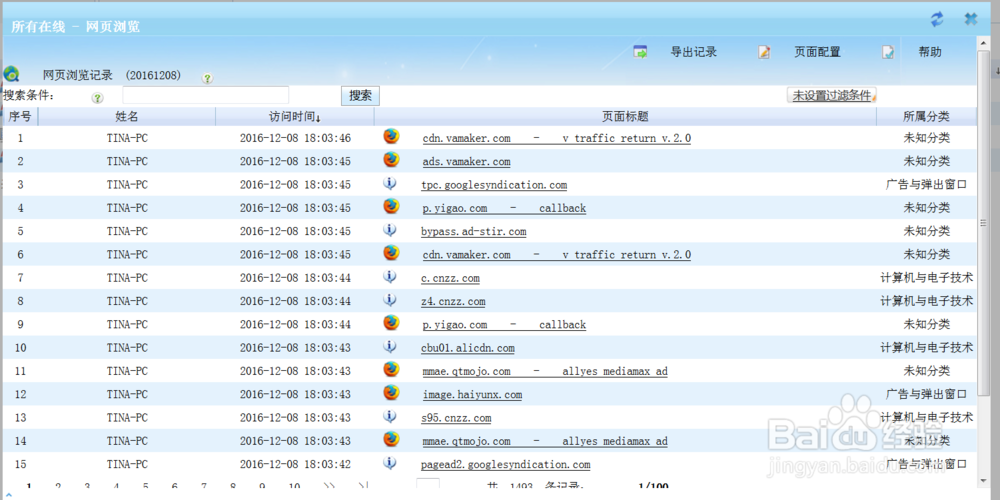This screenshot has width=1000, height=500.
Task: Click 计算机与电子技术 category in row 7
Action: (927, 277)
